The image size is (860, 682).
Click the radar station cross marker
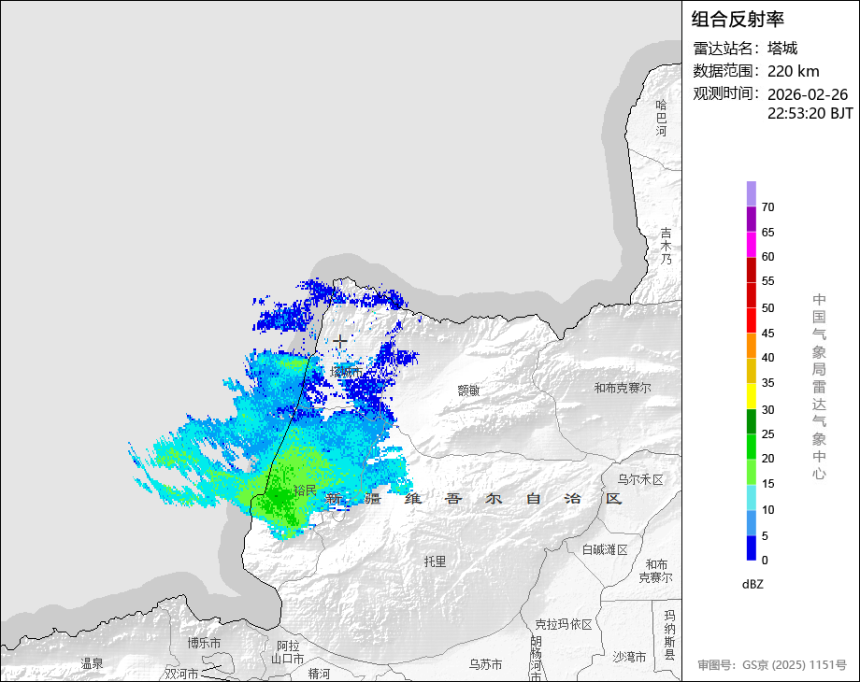click(x=340, y=341)
